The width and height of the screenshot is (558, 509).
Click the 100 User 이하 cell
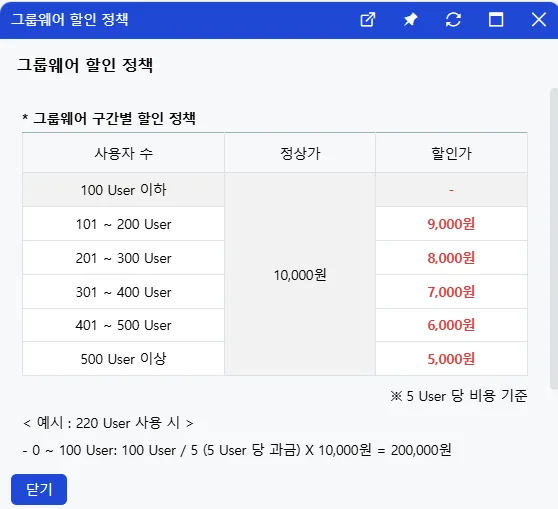pyautogui.click(x=123, y=190)
